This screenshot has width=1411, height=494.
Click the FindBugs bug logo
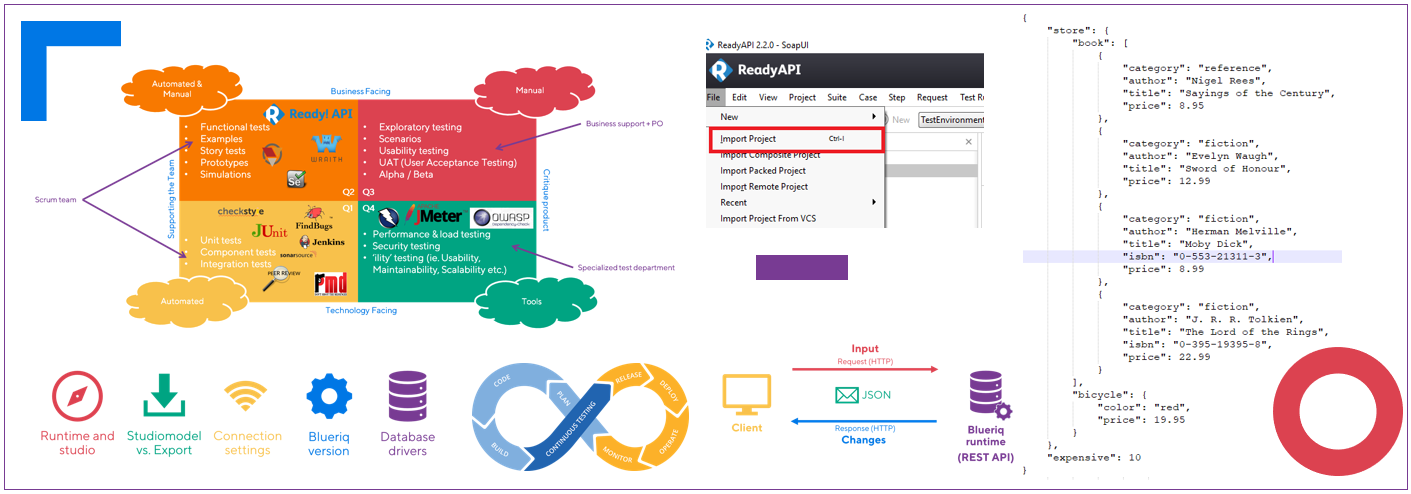[x=314, y=218]
